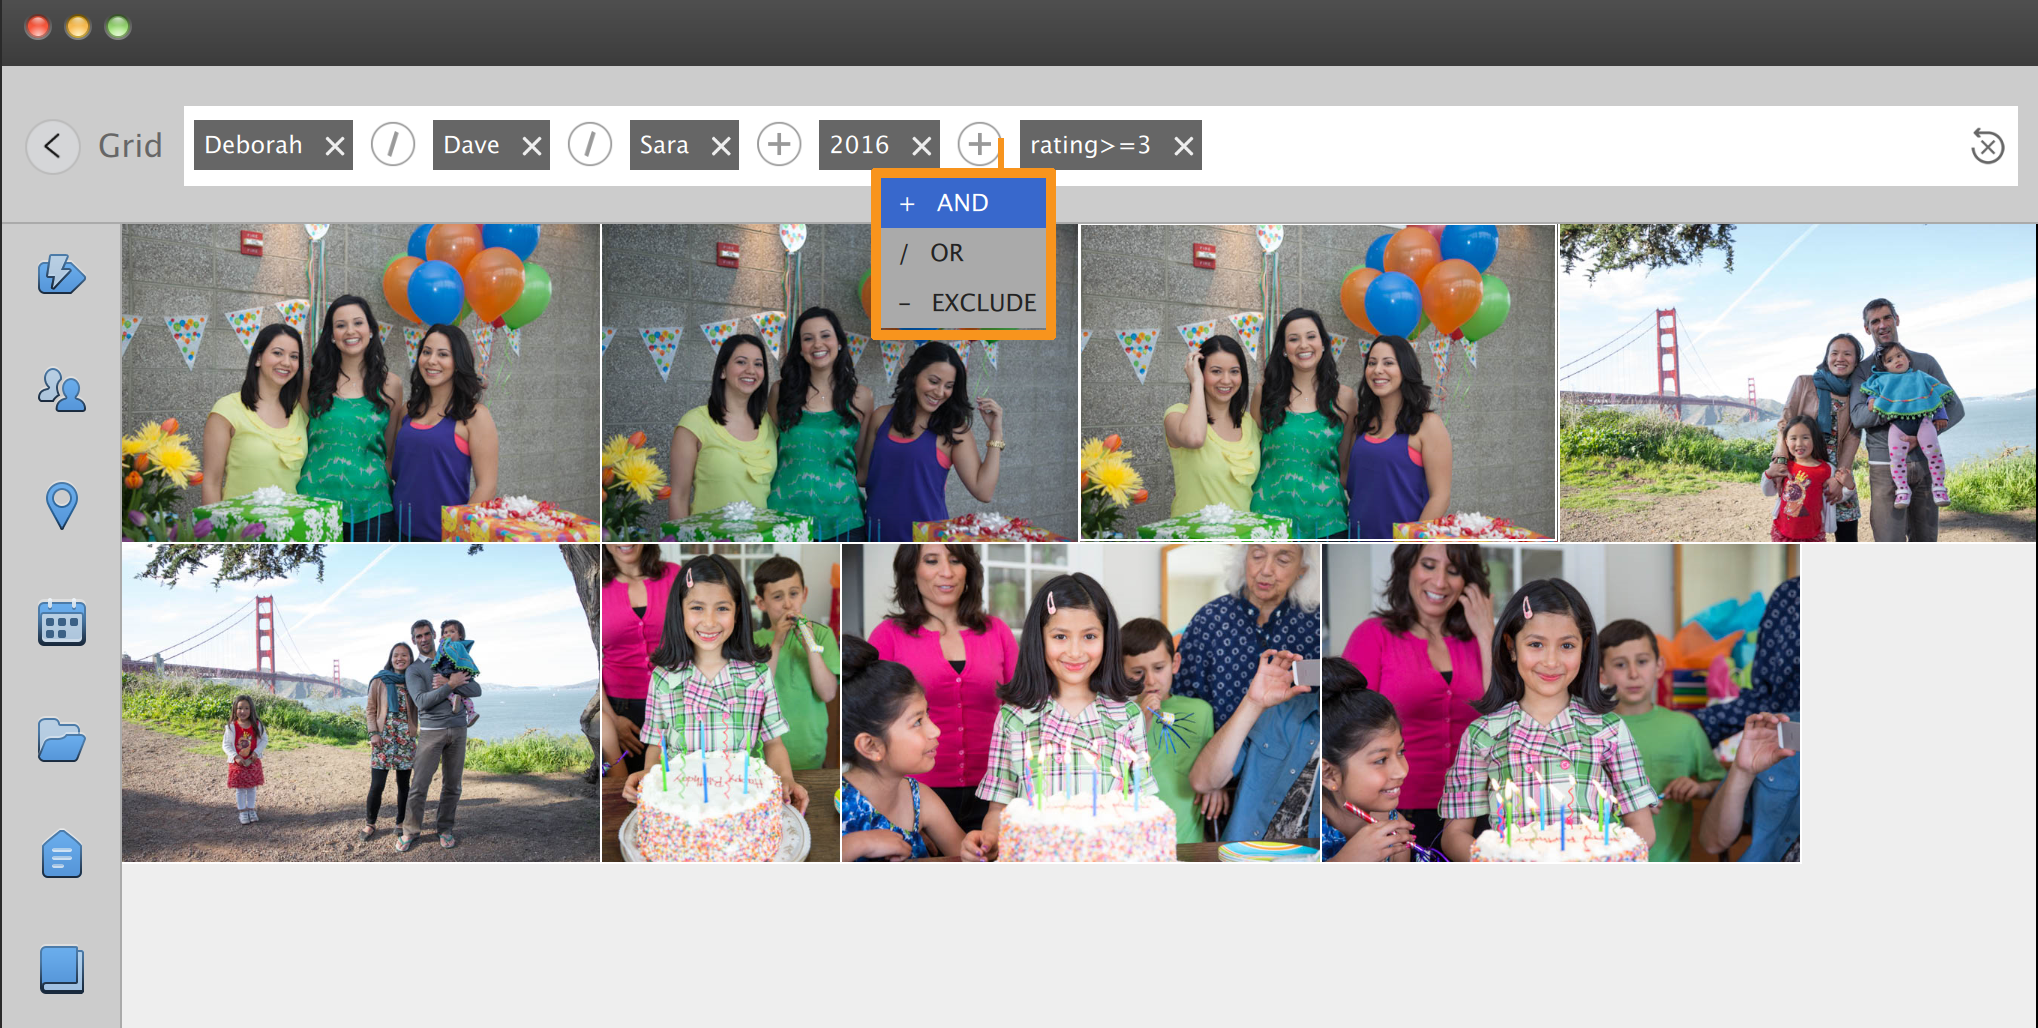Viewport: 2038px width, 1028px height.
Task: Select OR from the operator menu
Action: [x=946, y=253]
